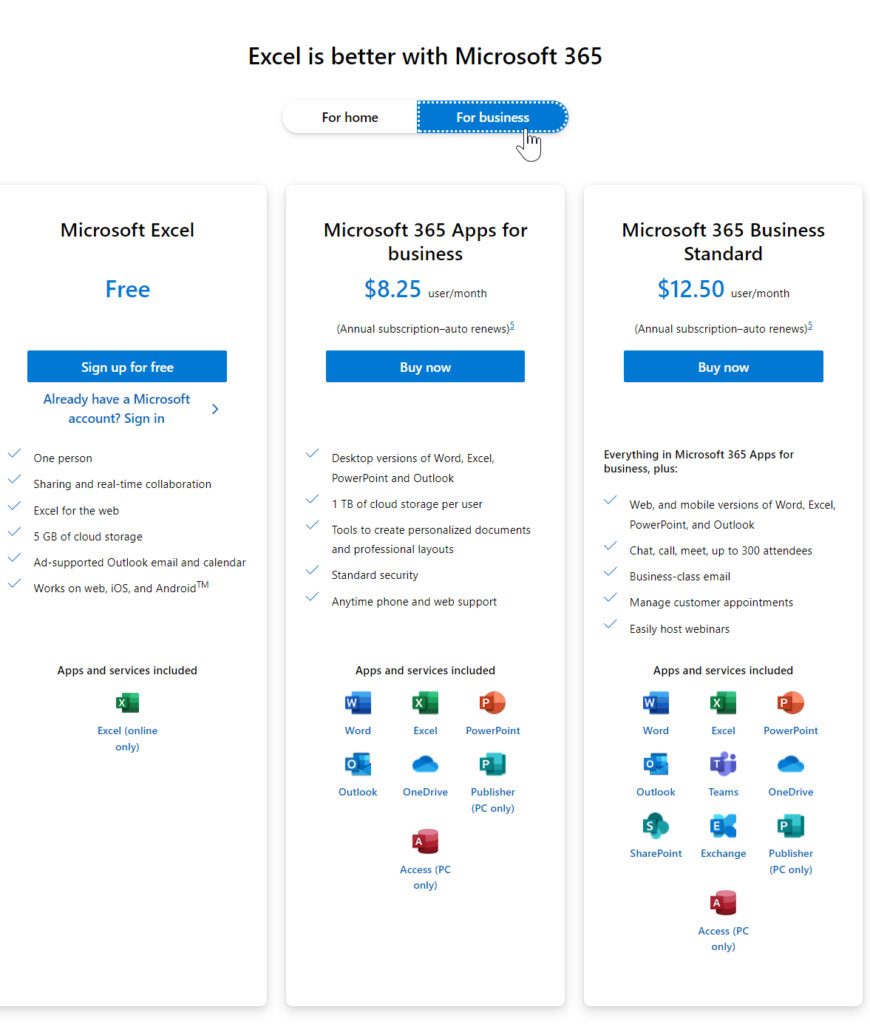Click the 'Microsoft Excel' plan title

(127, 230)
